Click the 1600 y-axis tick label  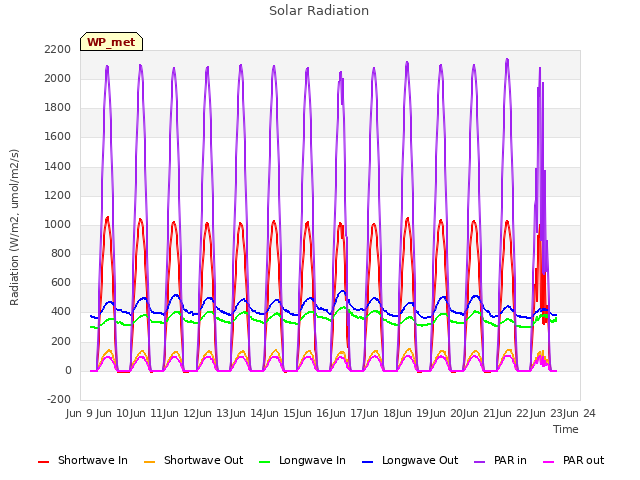pos(58,137)
